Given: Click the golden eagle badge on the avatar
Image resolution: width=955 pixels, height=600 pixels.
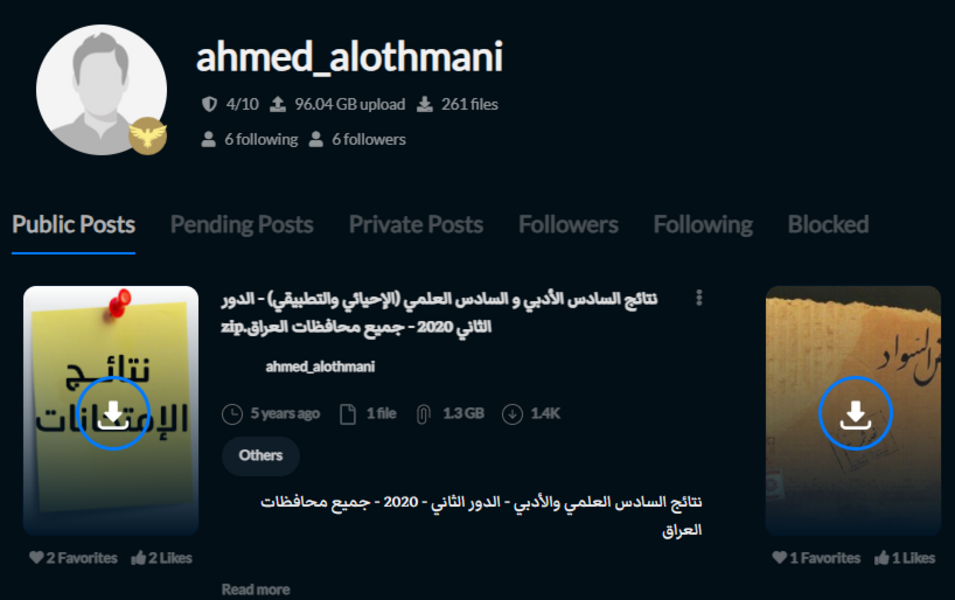Looking at the screenshot, I should pyautogui.click(x=147, y=136).
